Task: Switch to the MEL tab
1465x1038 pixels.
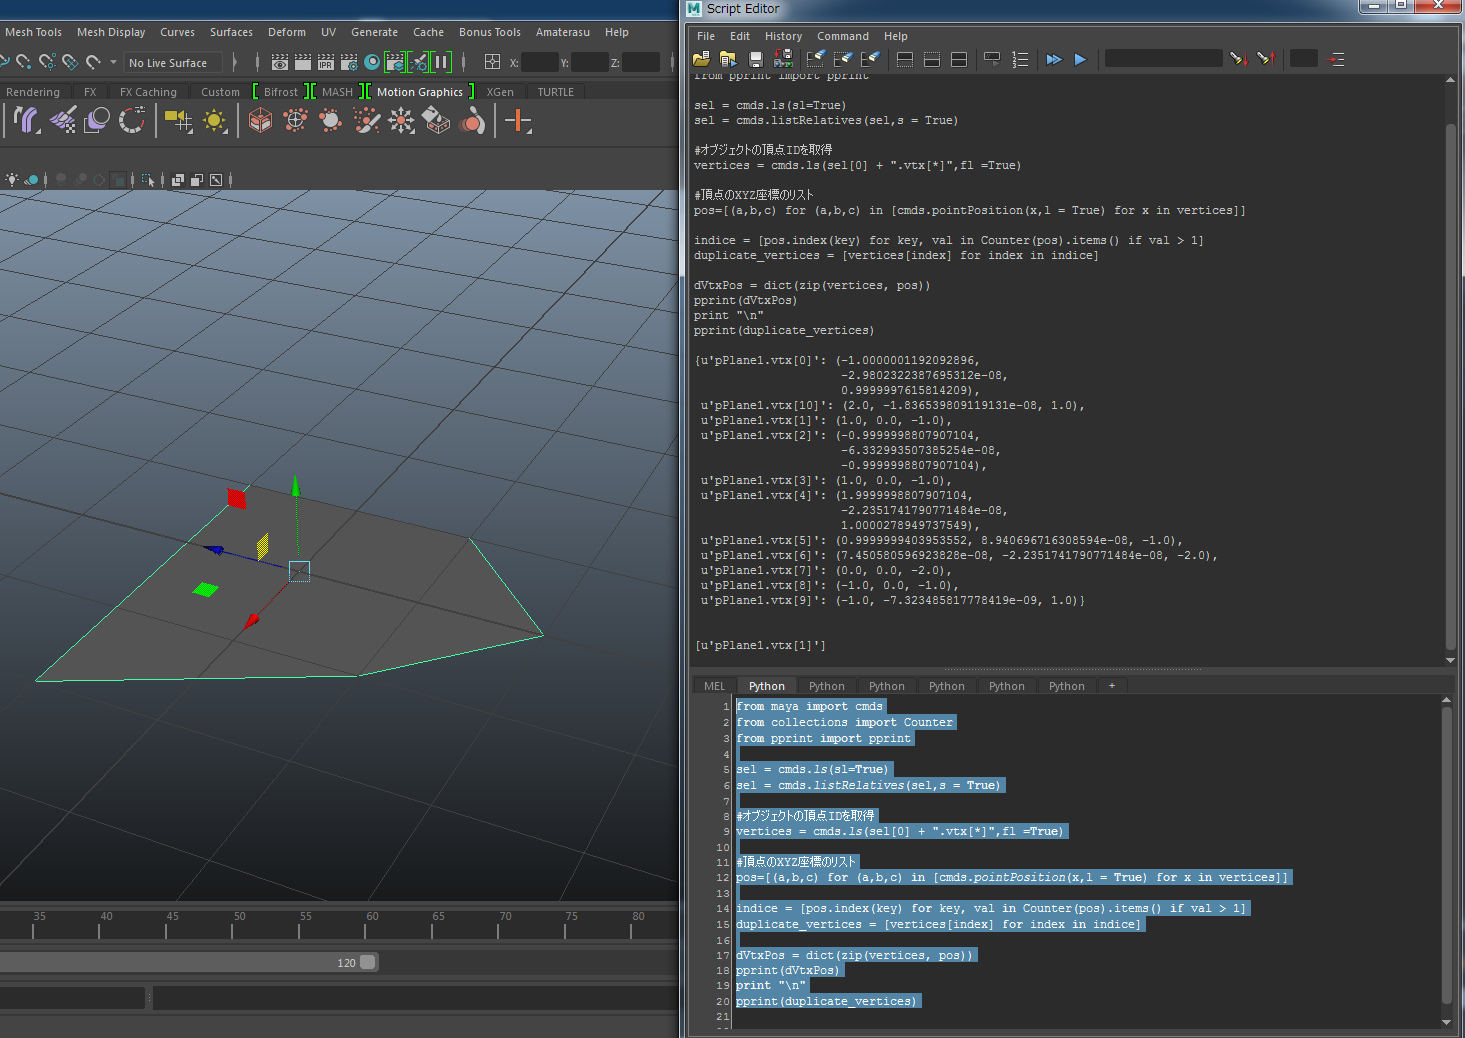Action: (714, 686)
